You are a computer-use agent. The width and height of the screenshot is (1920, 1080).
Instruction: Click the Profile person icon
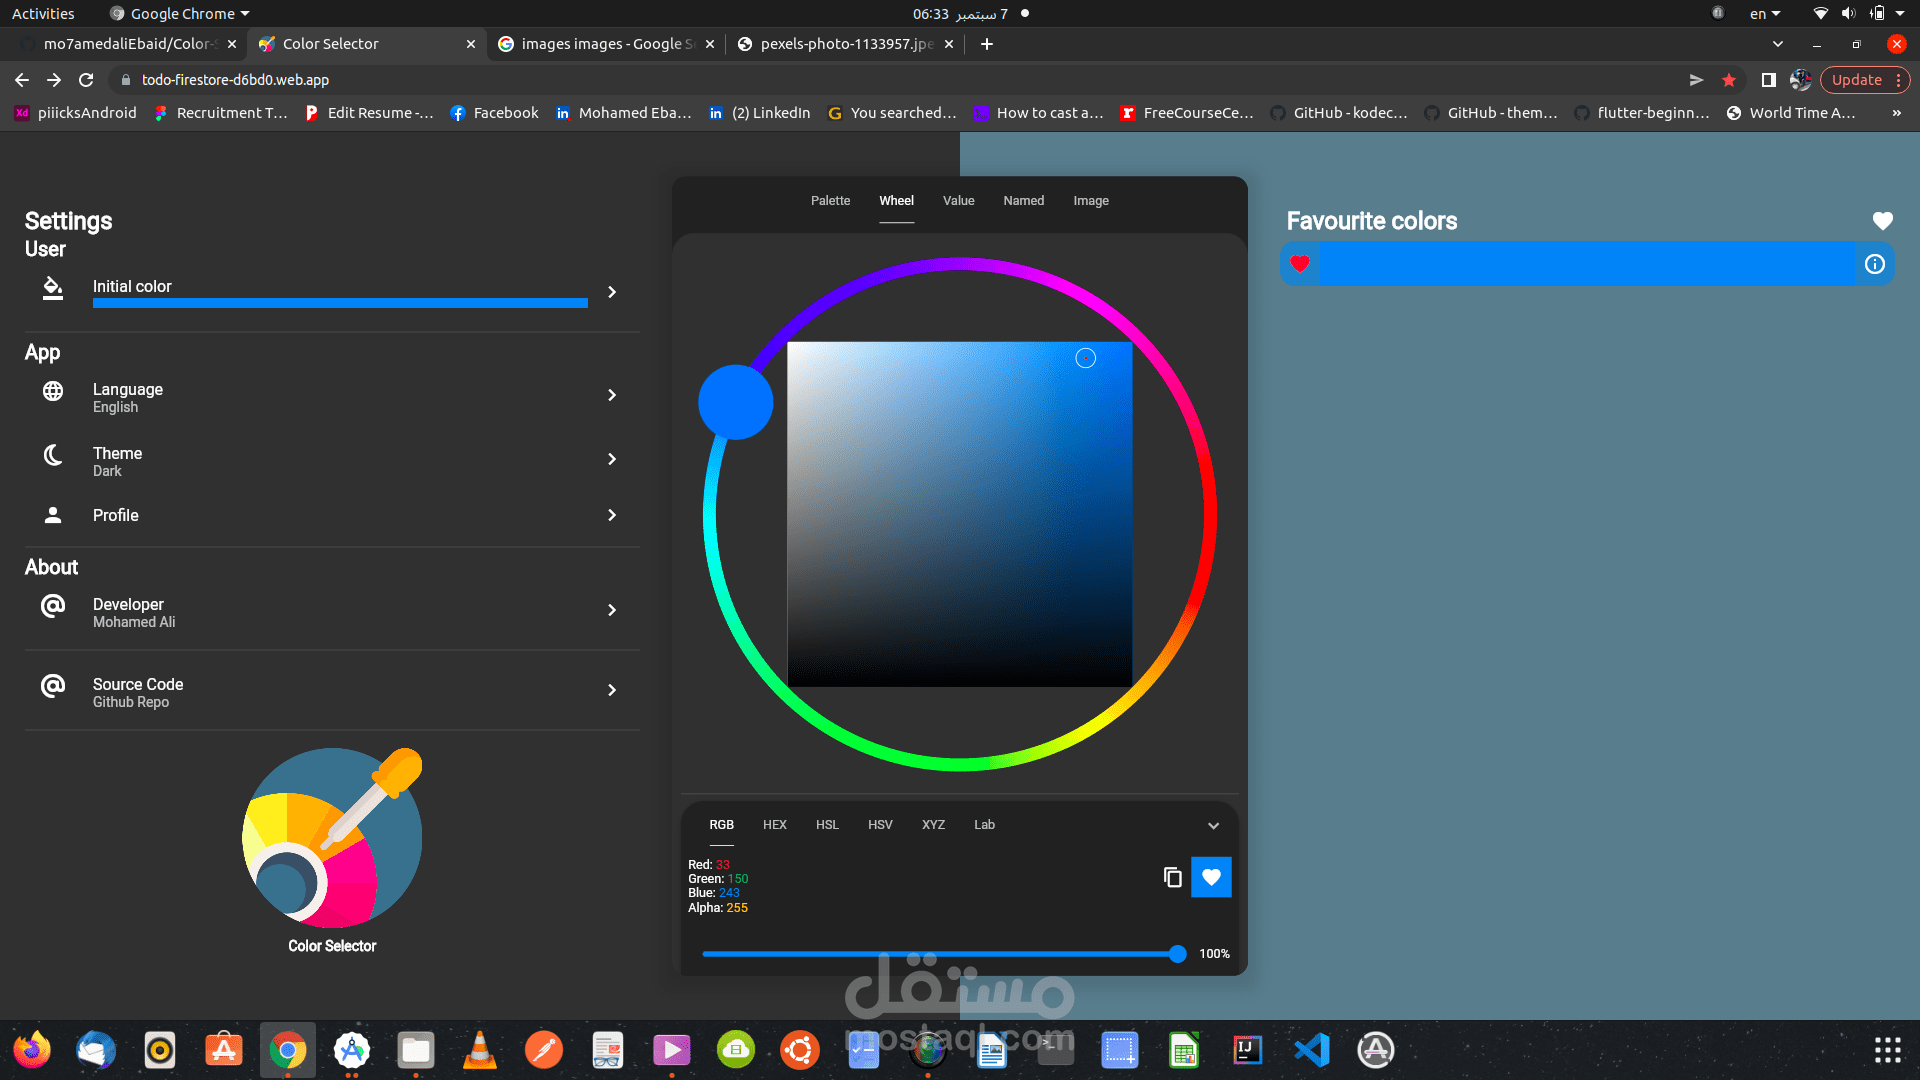[x=53, y=515]
